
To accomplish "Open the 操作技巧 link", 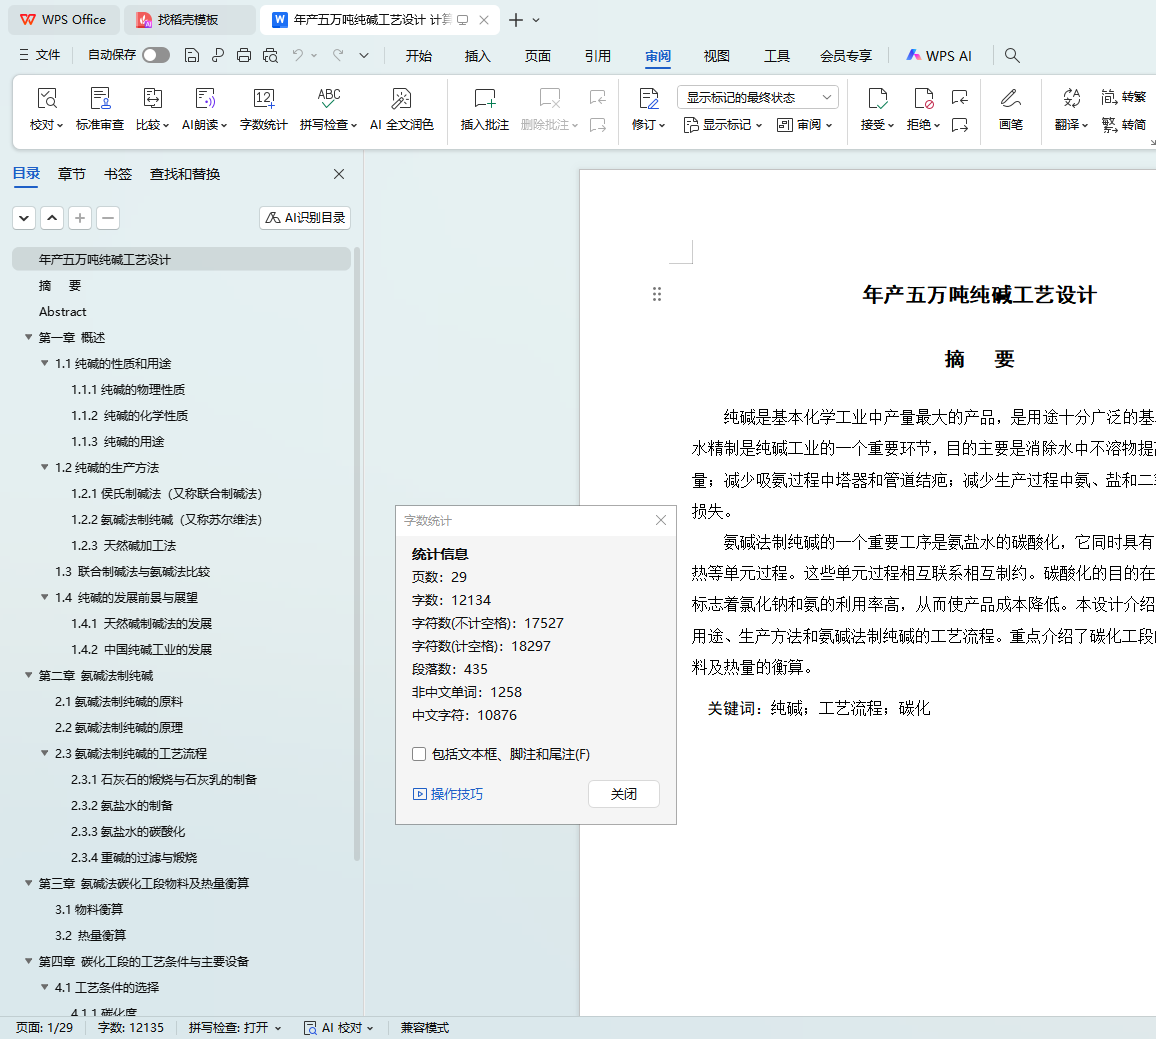I will click(x=448, y=794).
